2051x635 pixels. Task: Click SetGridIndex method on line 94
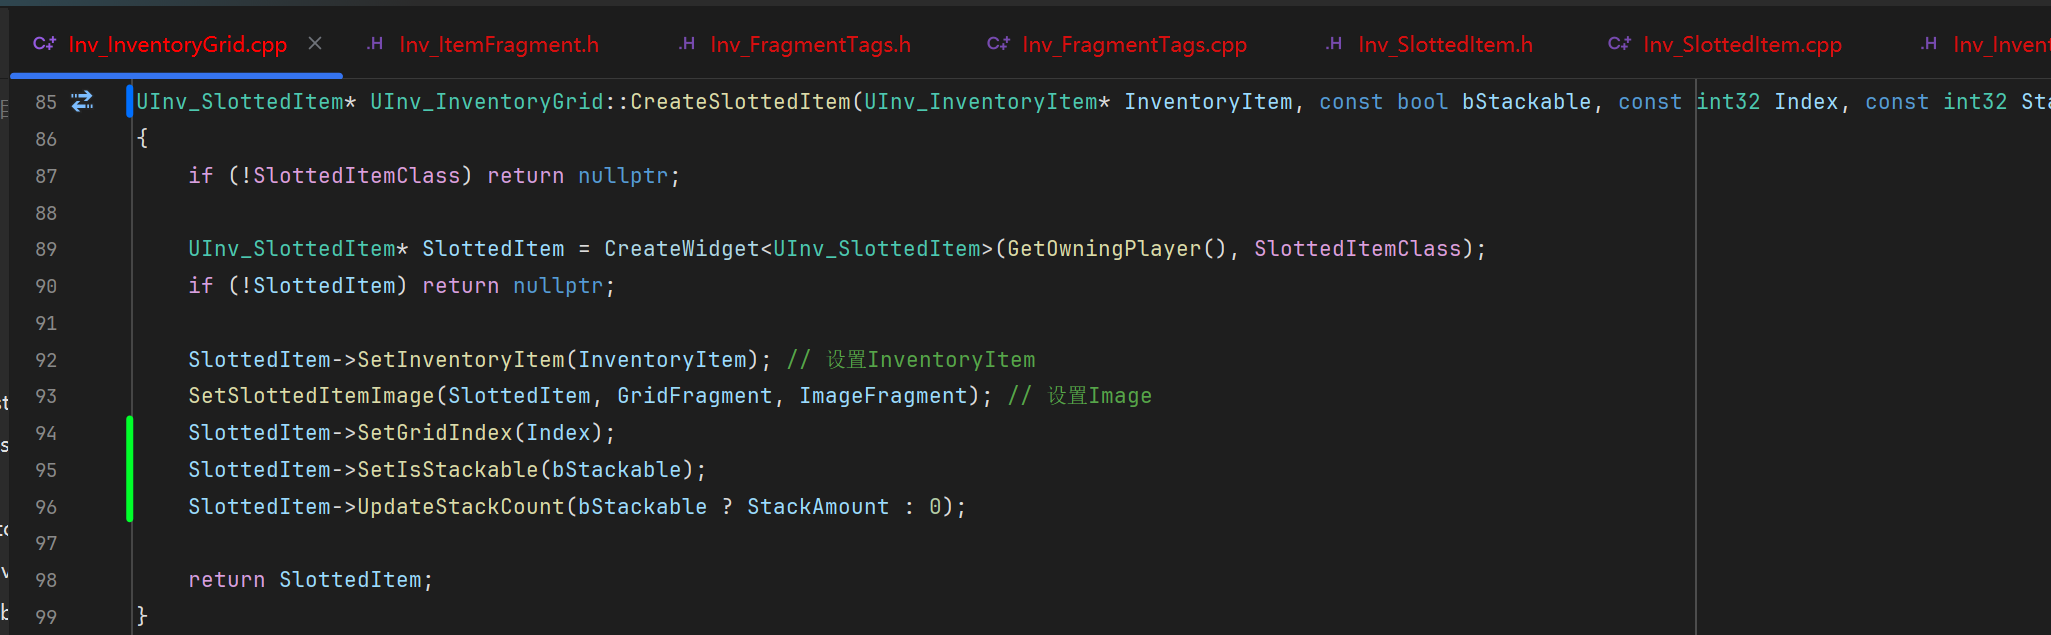[435, 433]
